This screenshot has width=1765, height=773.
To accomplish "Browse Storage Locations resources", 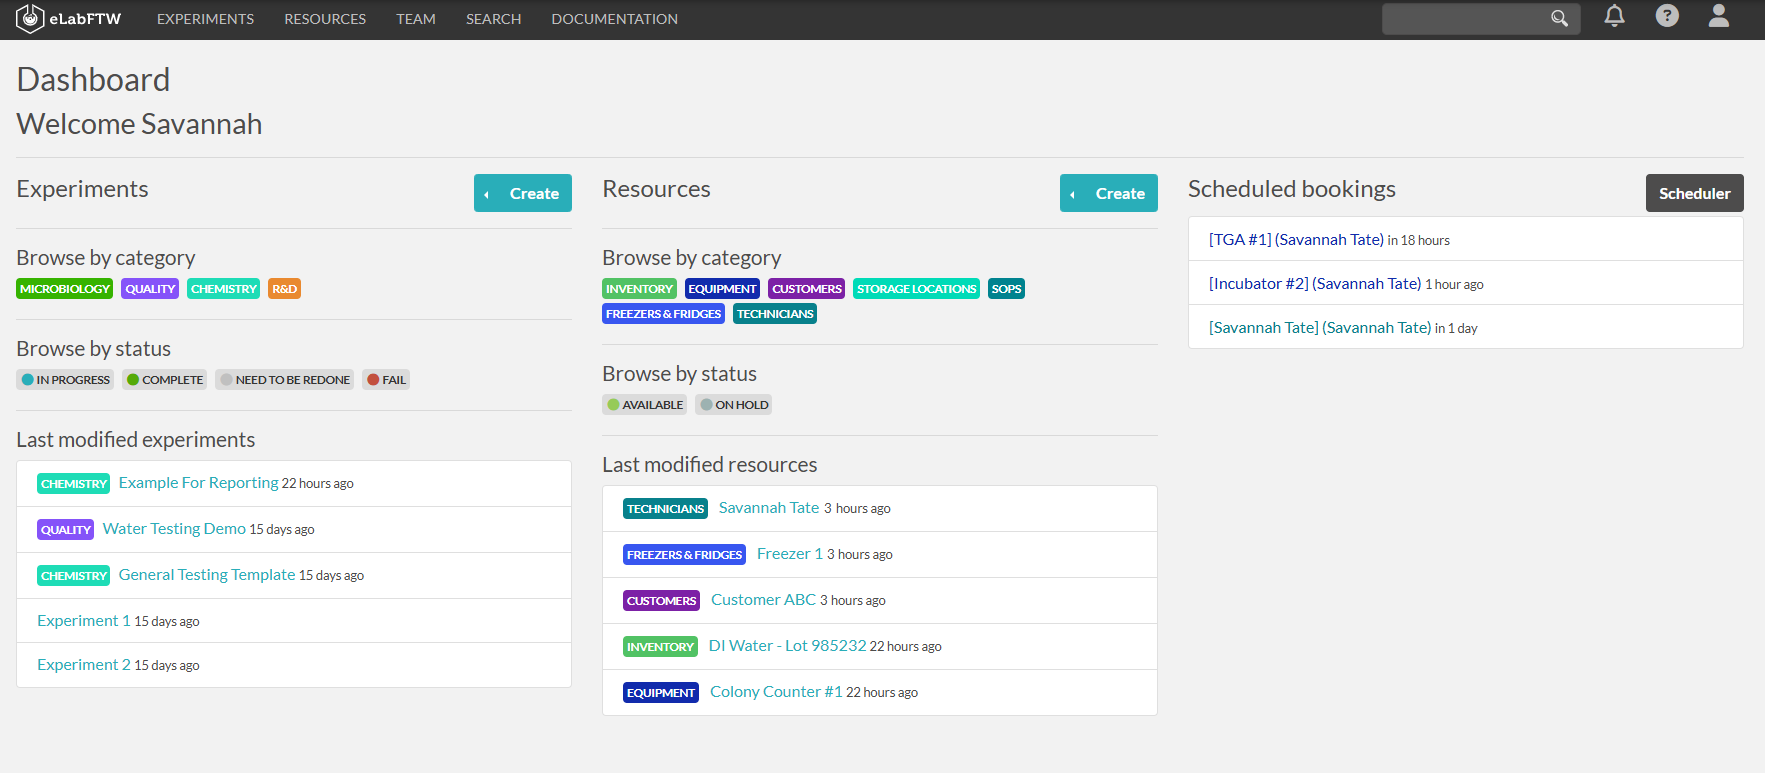I will pos(916,289).
